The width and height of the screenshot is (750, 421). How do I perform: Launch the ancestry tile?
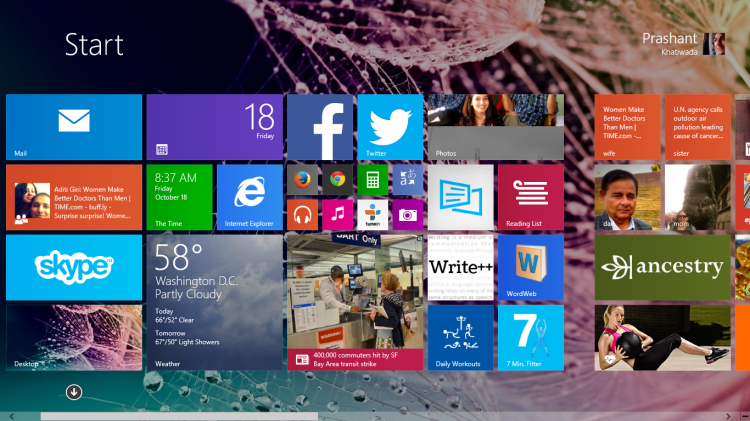click(663, 267)
